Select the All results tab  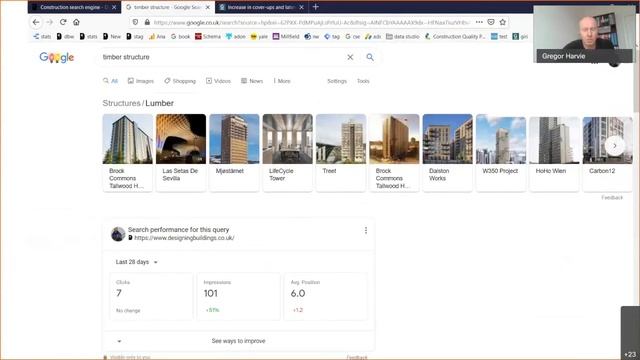(x=111, y=81)
